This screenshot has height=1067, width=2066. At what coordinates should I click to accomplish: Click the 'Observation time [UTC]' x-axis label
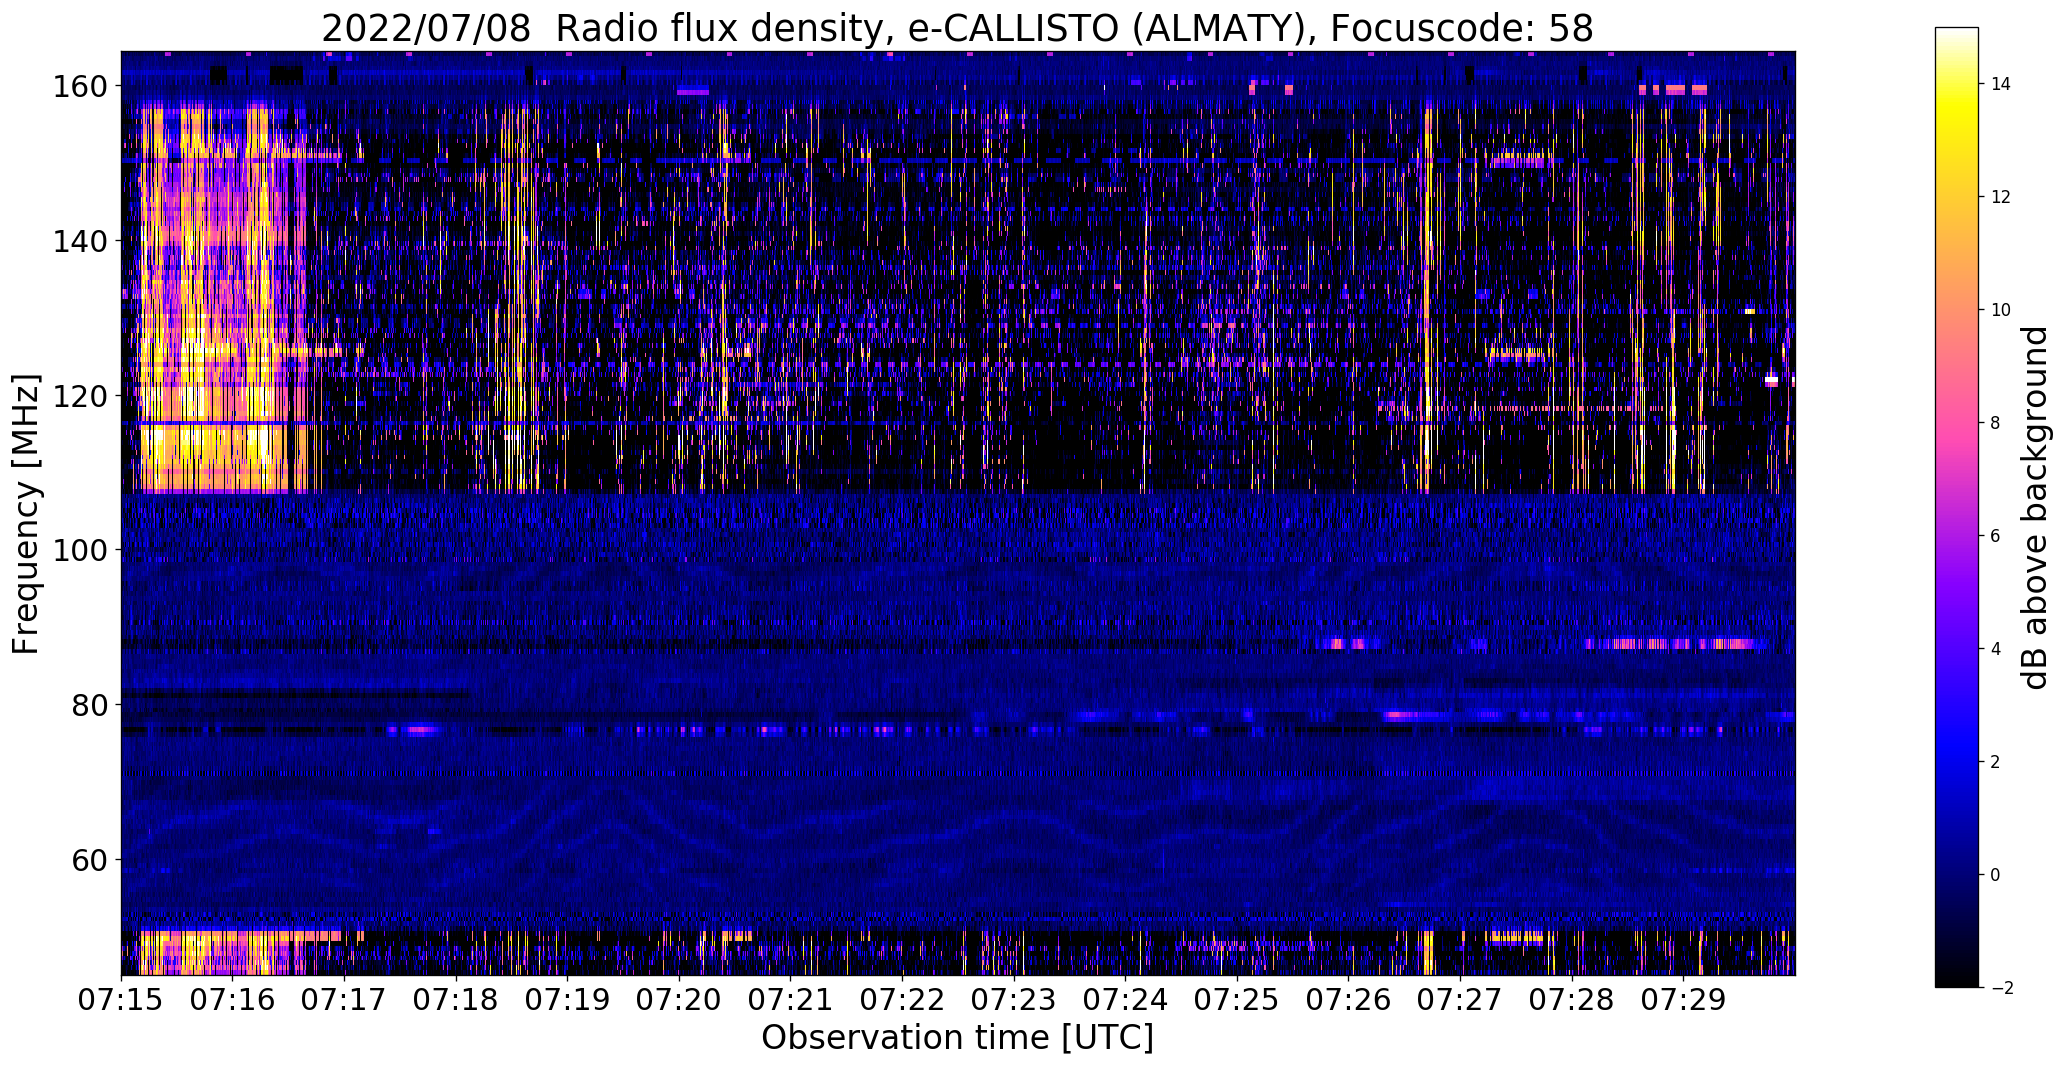[957, 1038]
